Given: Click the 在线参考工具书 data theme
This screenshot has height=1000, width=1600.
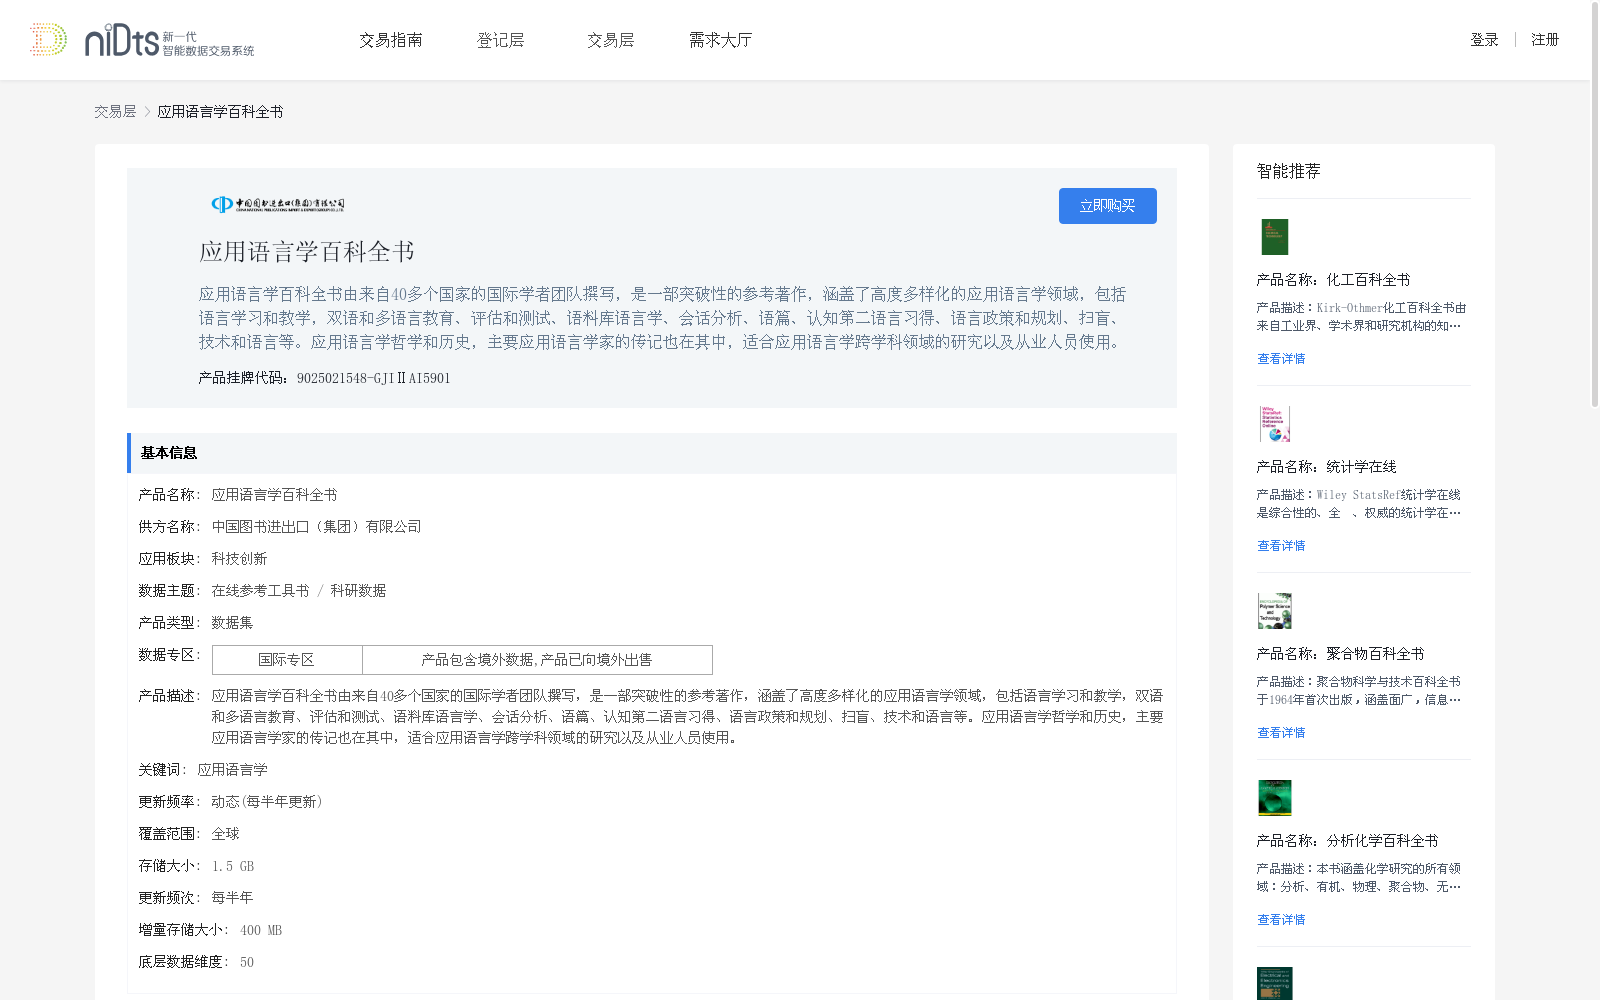Looking at the screenshot, I should point(260,591).
